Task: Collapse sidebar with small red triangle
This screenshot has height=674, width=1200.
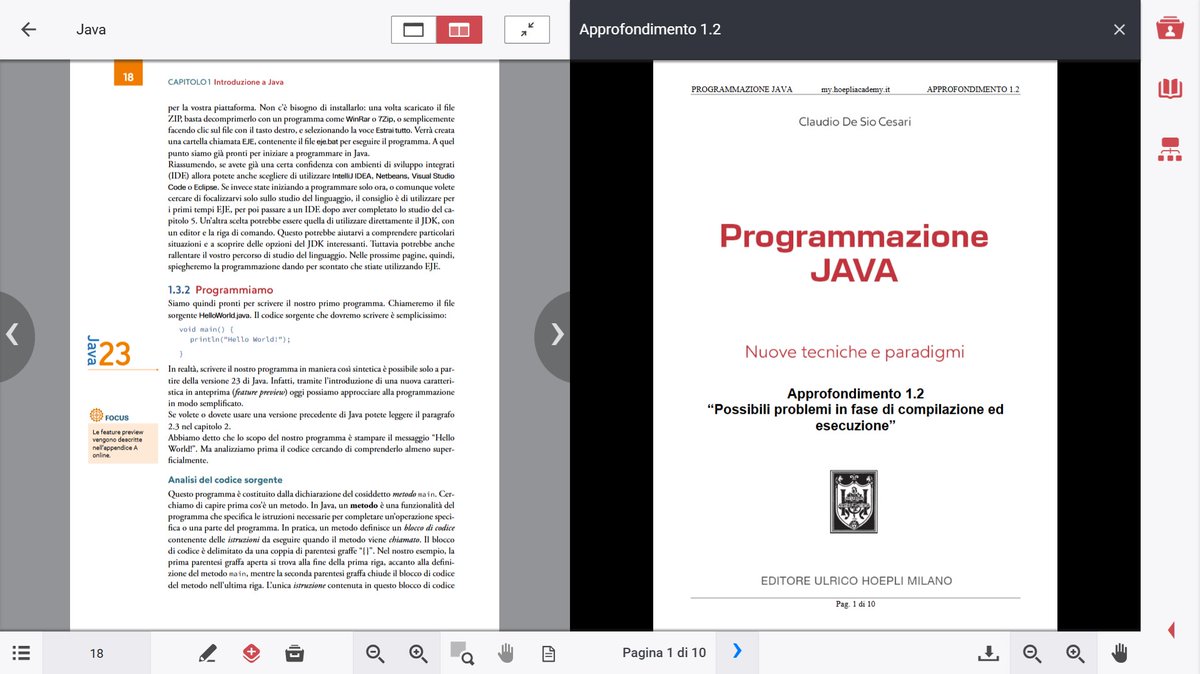Action: (x=1171, y=630)
